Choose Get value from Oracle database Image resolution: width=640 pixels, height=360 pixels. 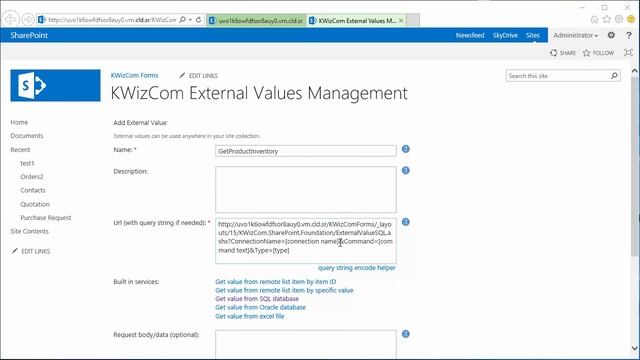260,307
